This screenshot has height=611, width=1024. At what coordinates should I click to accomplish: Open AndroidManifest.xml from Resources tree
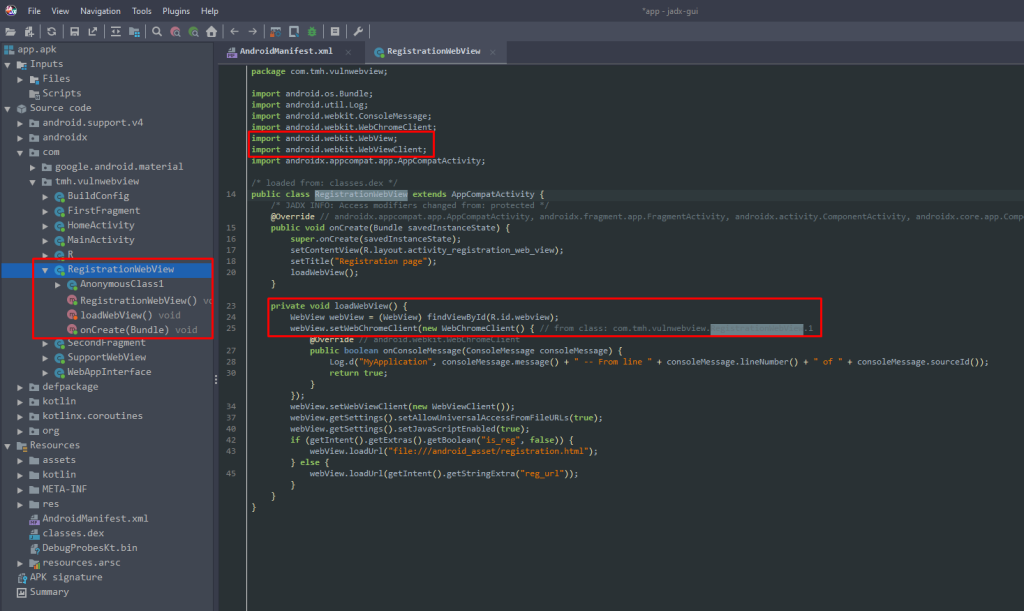95,518
